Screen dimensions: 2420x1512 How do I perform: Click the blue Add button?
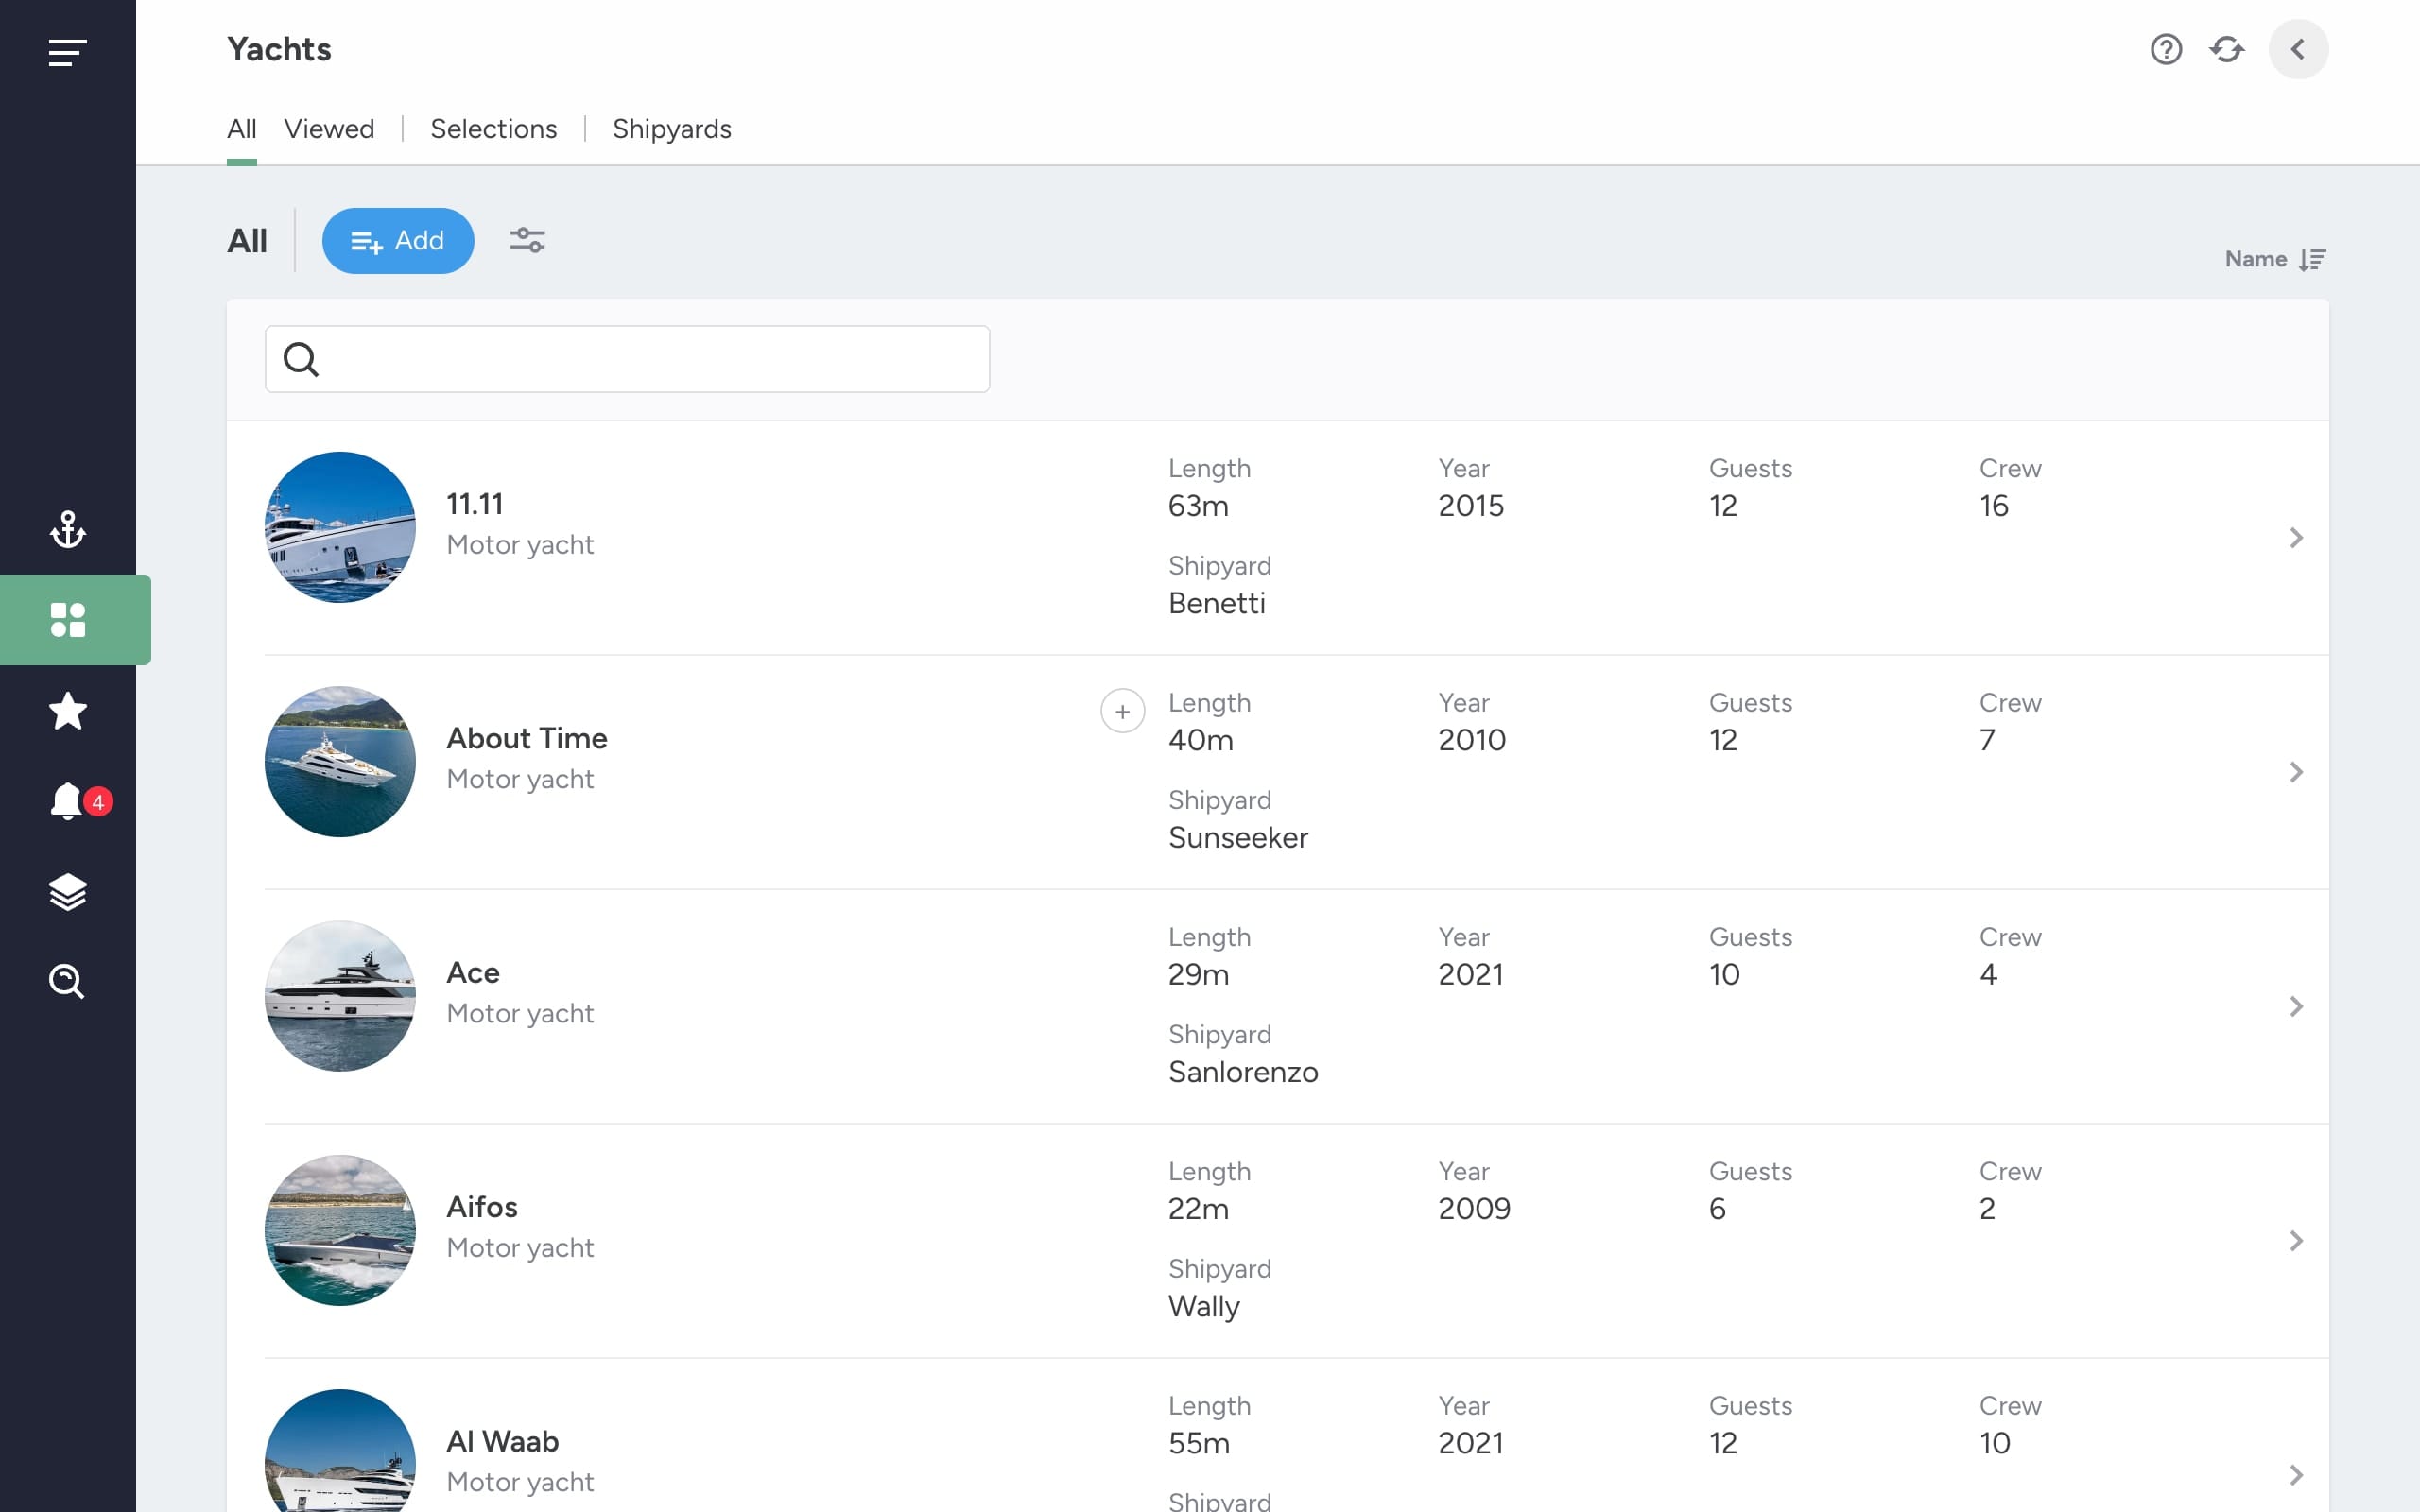pyautogui.click(x=398, y=241)
